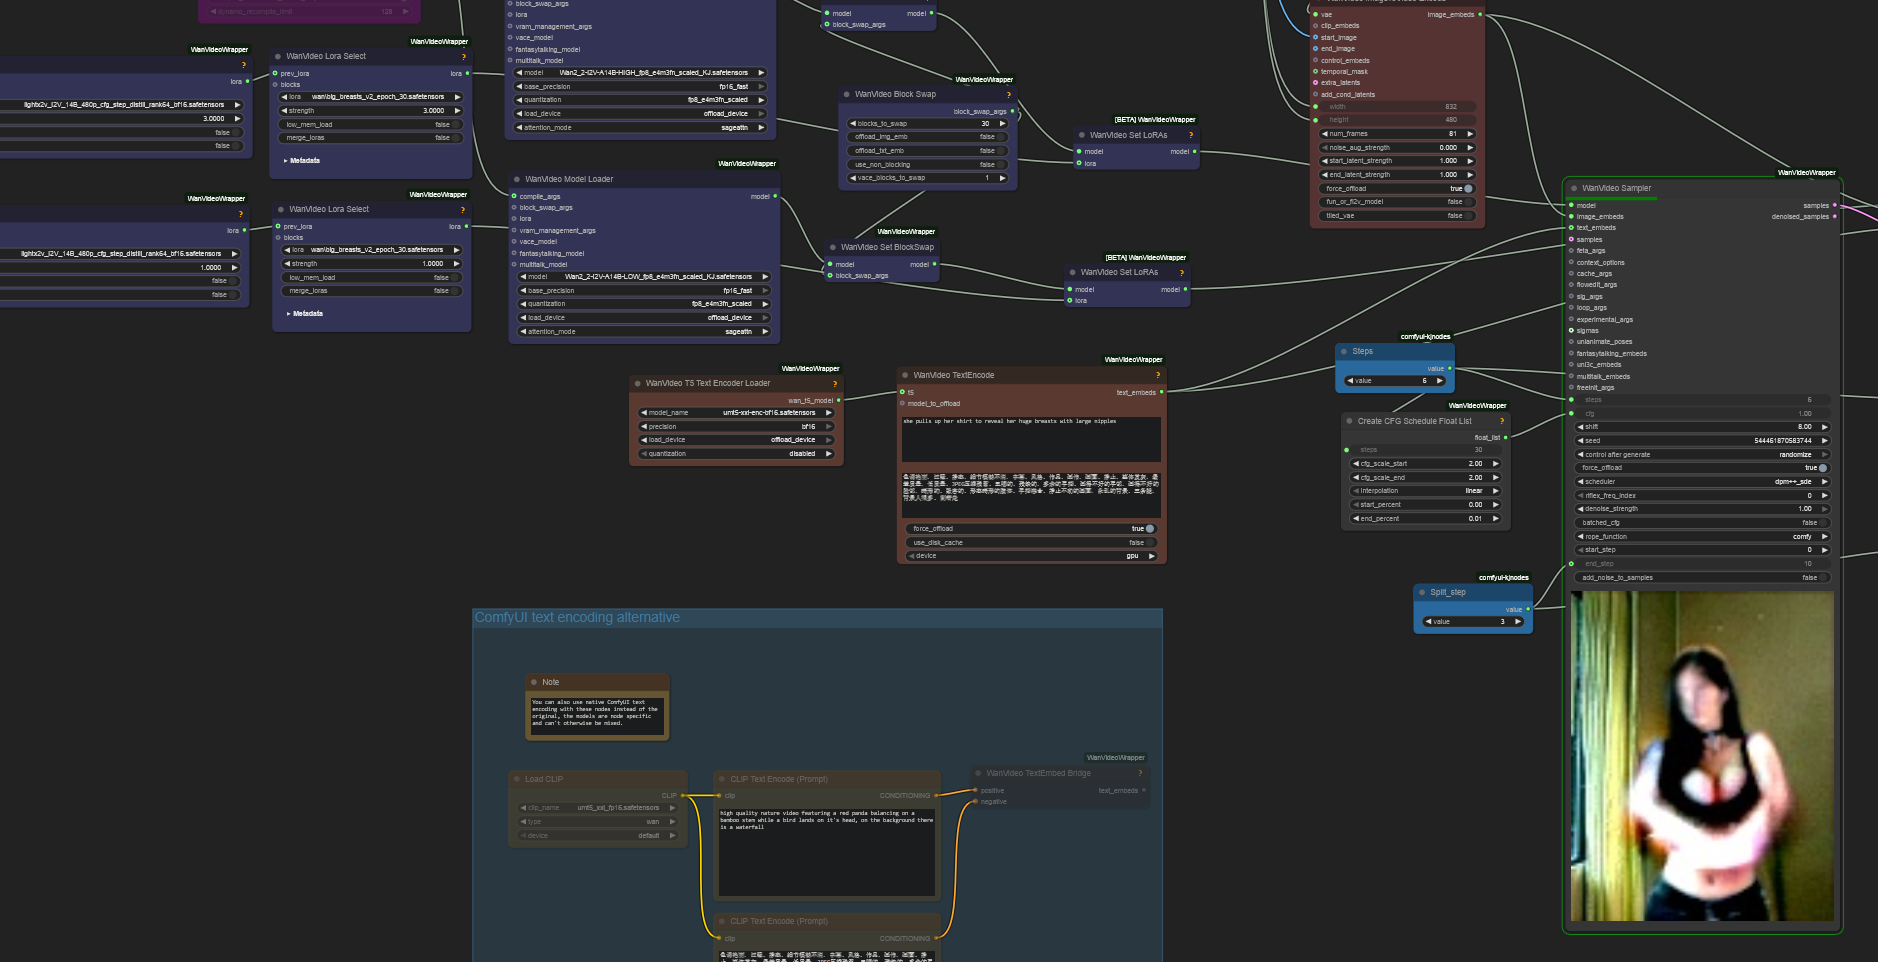Collapse the WanVideo Set BlockSwap node
This screenshot has height=962, width=1878.
tap(832, 247)
